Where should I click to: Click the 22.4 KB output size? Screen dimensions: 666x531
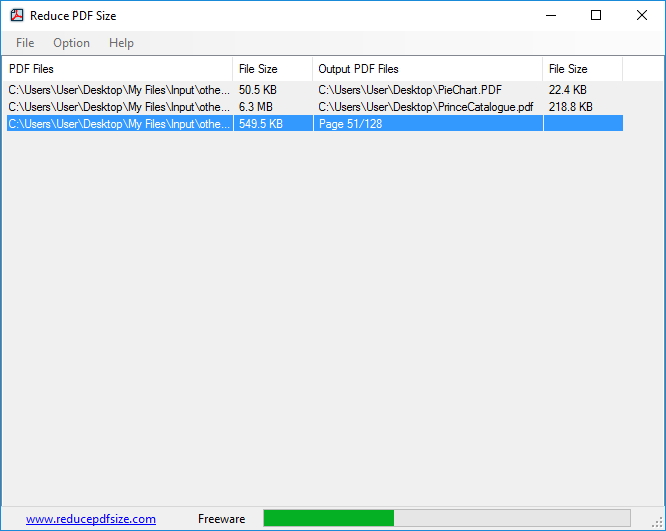(567, 90)
